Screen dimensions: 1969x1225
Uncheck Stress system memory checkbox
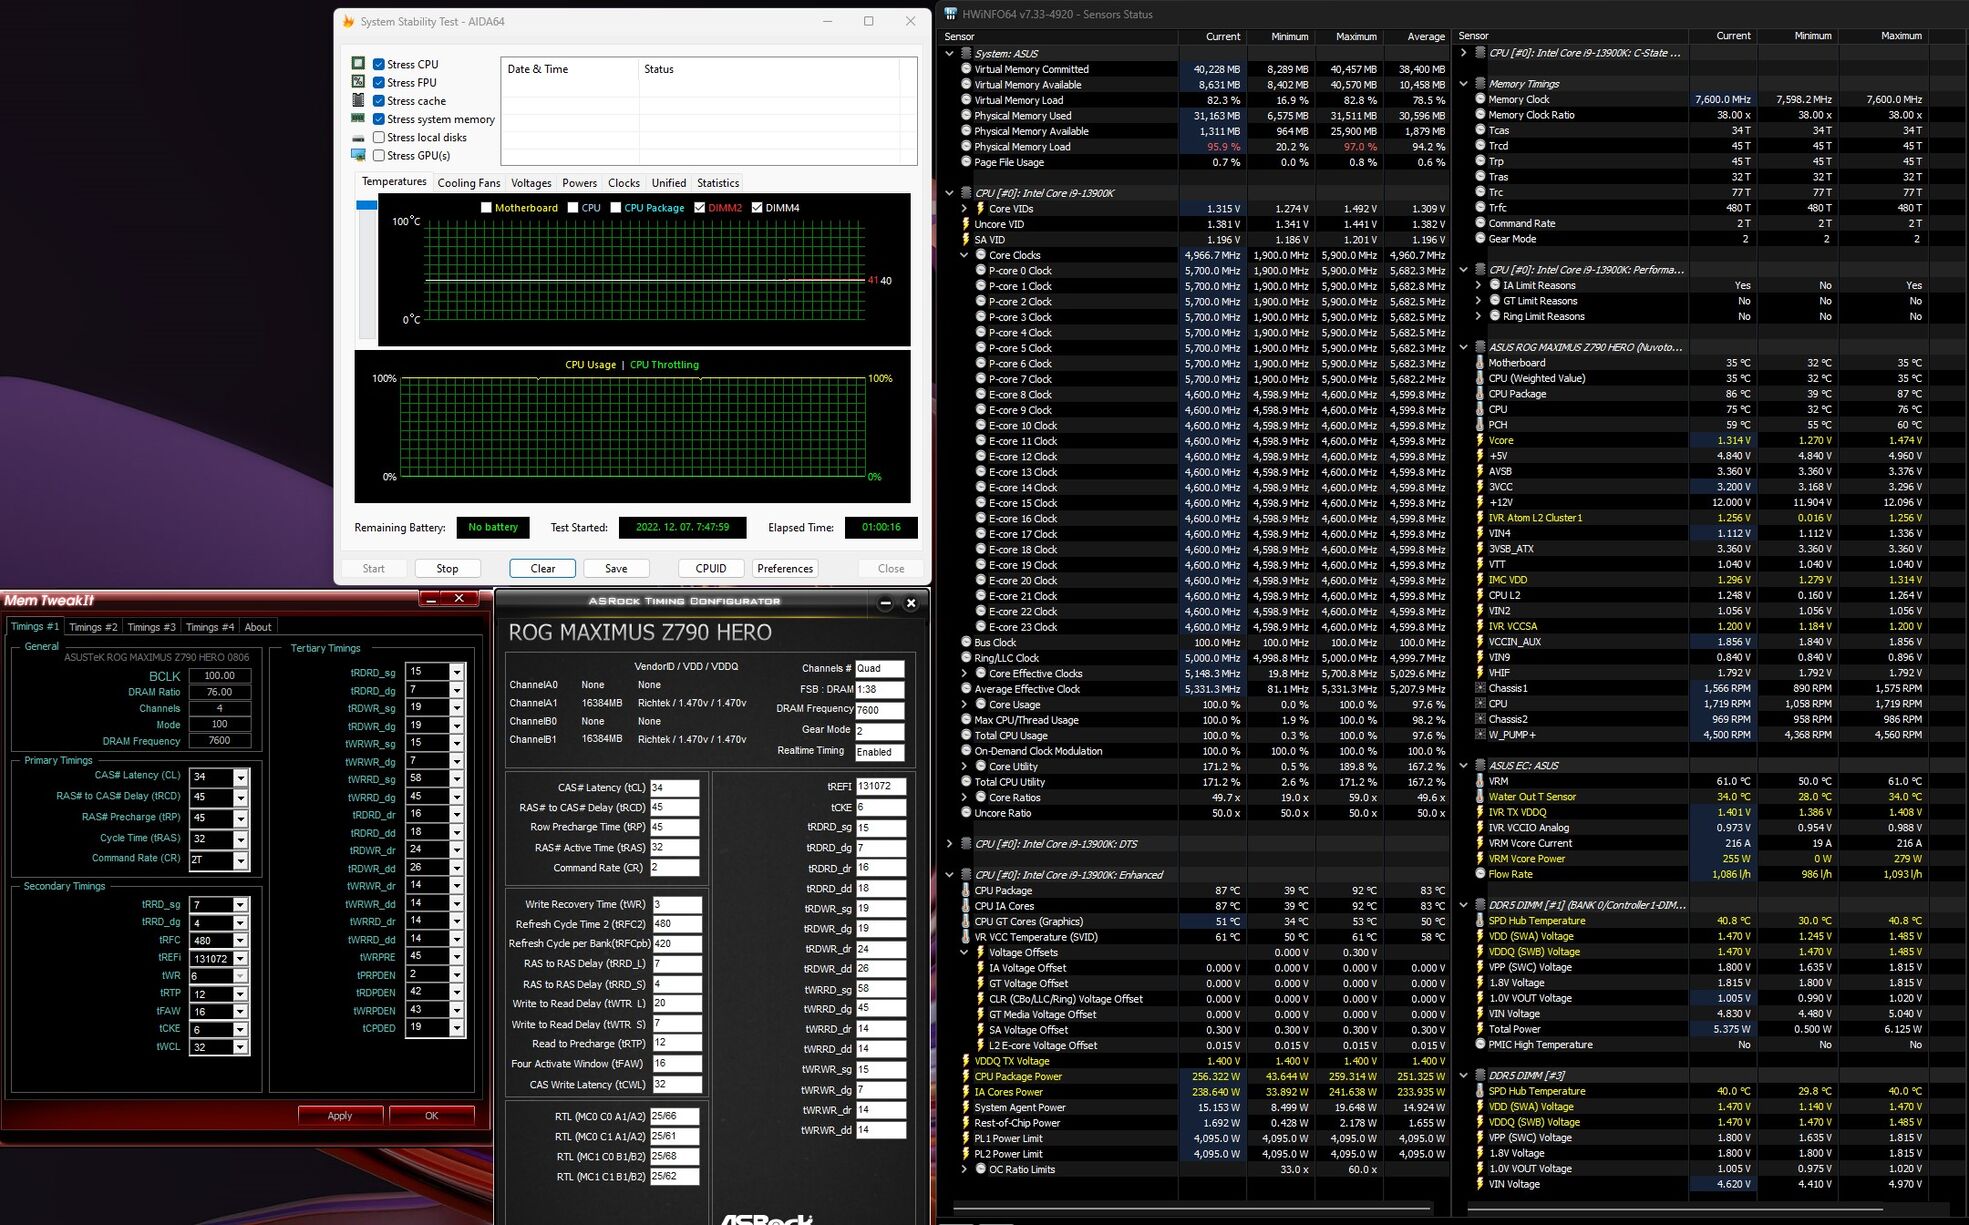379,119
